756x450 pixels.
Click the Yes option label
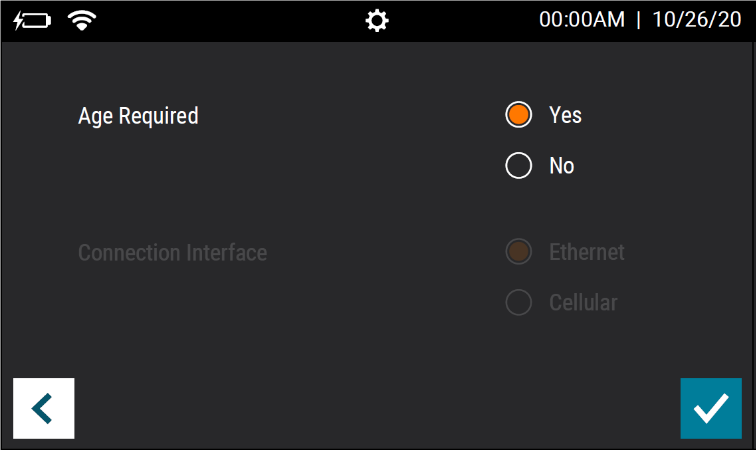(566, 115)
